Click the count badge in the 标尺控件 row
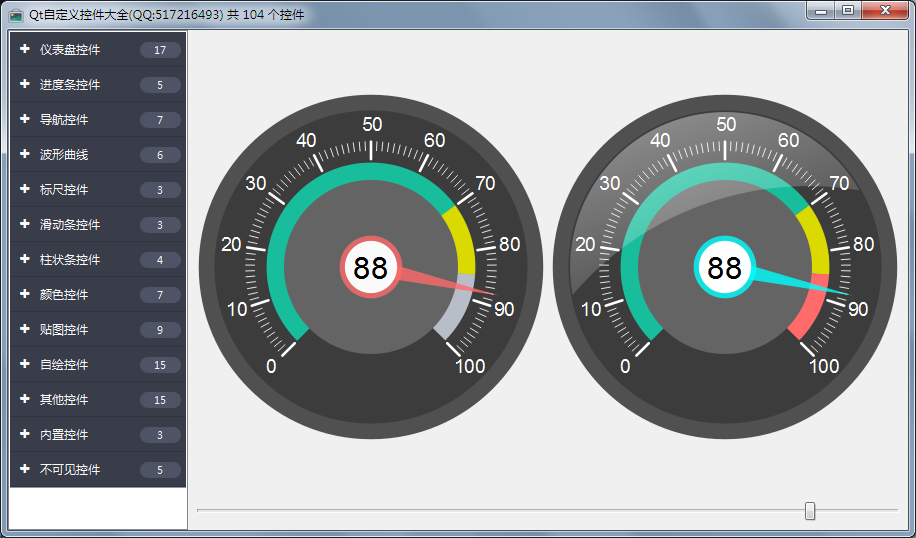The width and height of the screenshot is (916, 538). 160,190
